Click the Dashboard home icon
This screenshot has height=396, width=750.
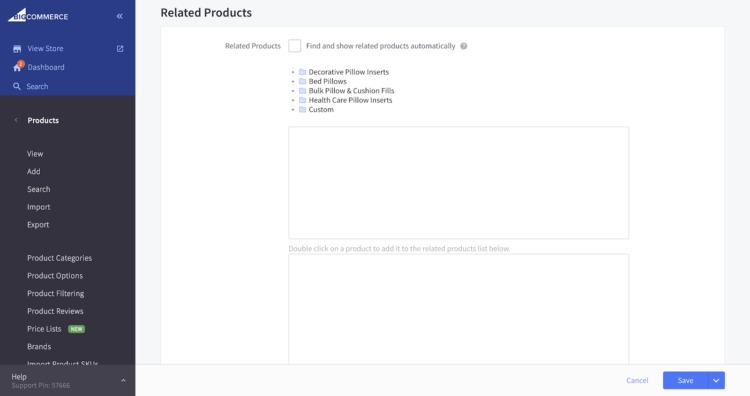point(17,68)
